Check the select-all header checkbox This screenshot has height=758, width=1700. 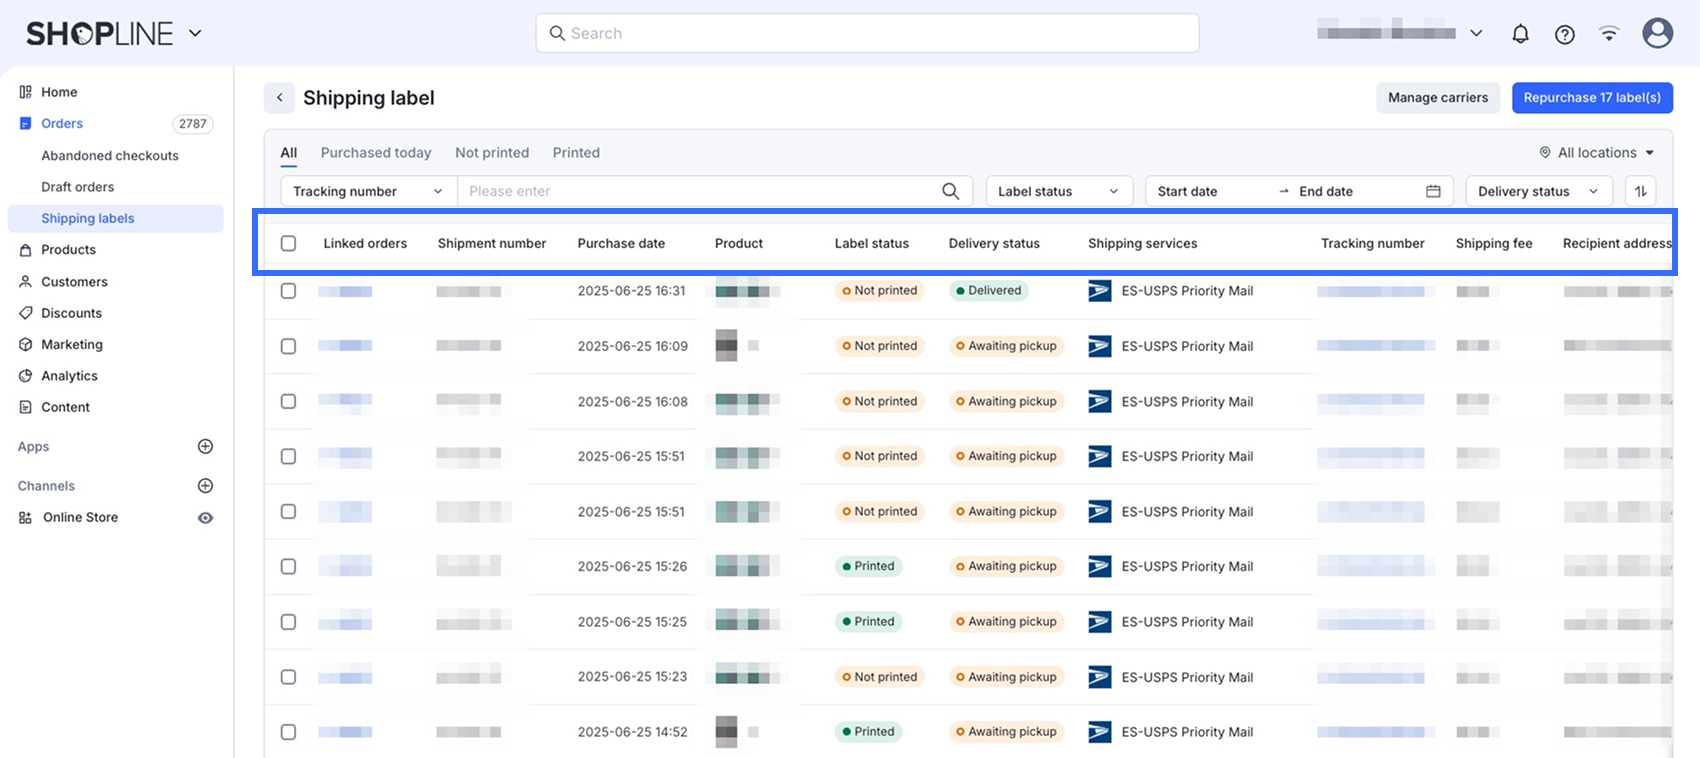click(288, 243)
